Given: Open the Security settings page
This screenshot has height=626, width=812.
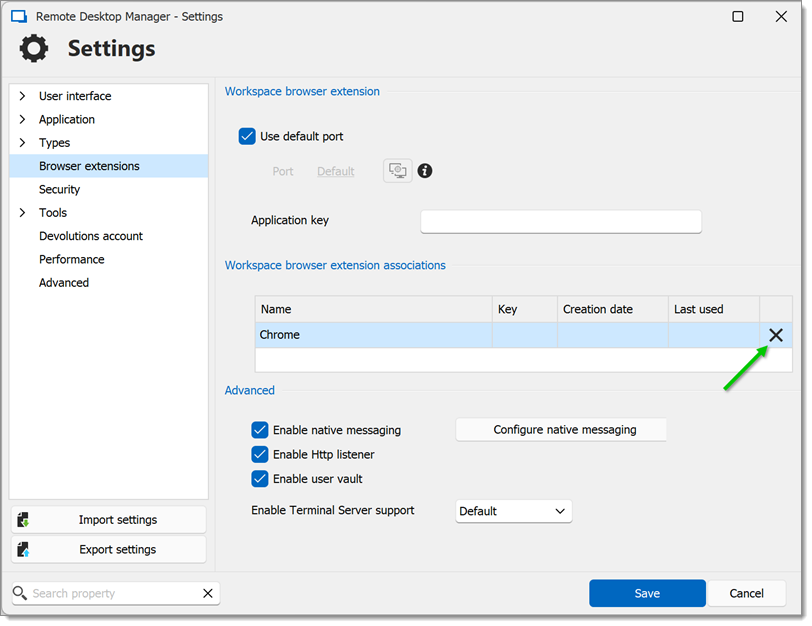Looking at the screenshot, I should click(x=60, y=190).
